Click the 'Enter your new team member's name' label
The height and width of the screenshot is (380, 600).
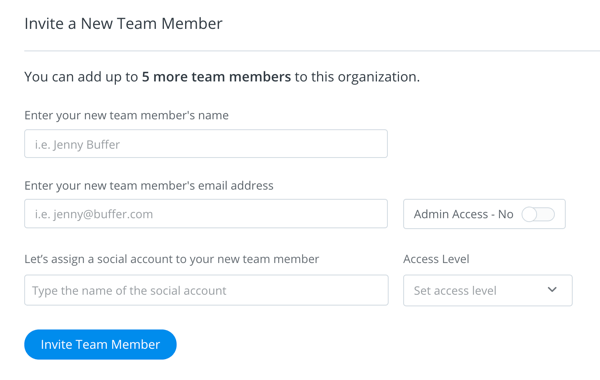pos(127,116)
